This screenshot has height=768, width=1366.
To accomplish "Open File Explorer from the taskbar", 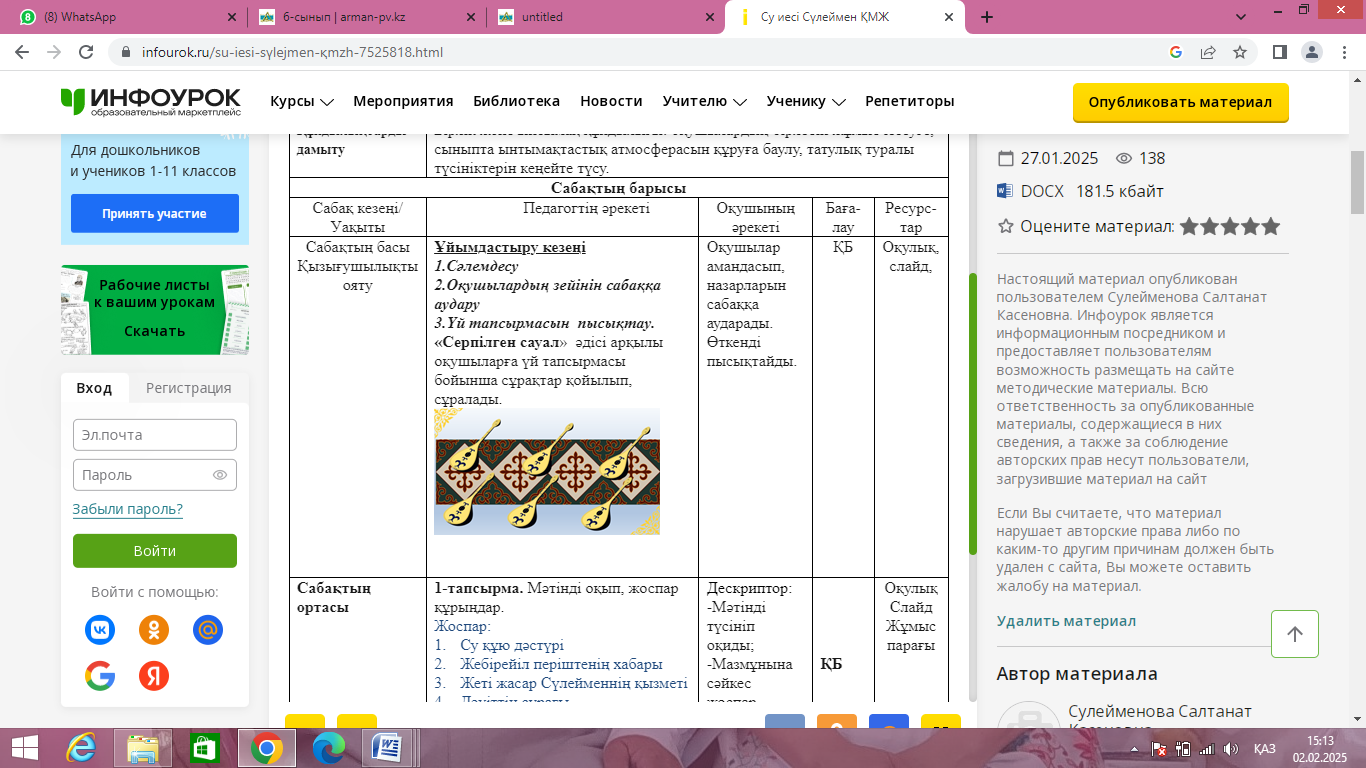I will (143, 748).
